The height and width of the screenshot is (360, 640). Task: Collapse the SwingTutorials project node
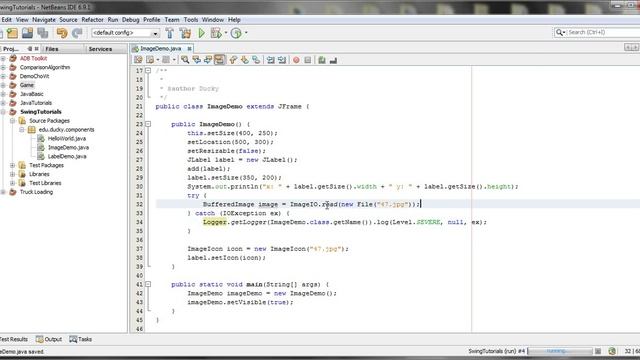(3, 112)
